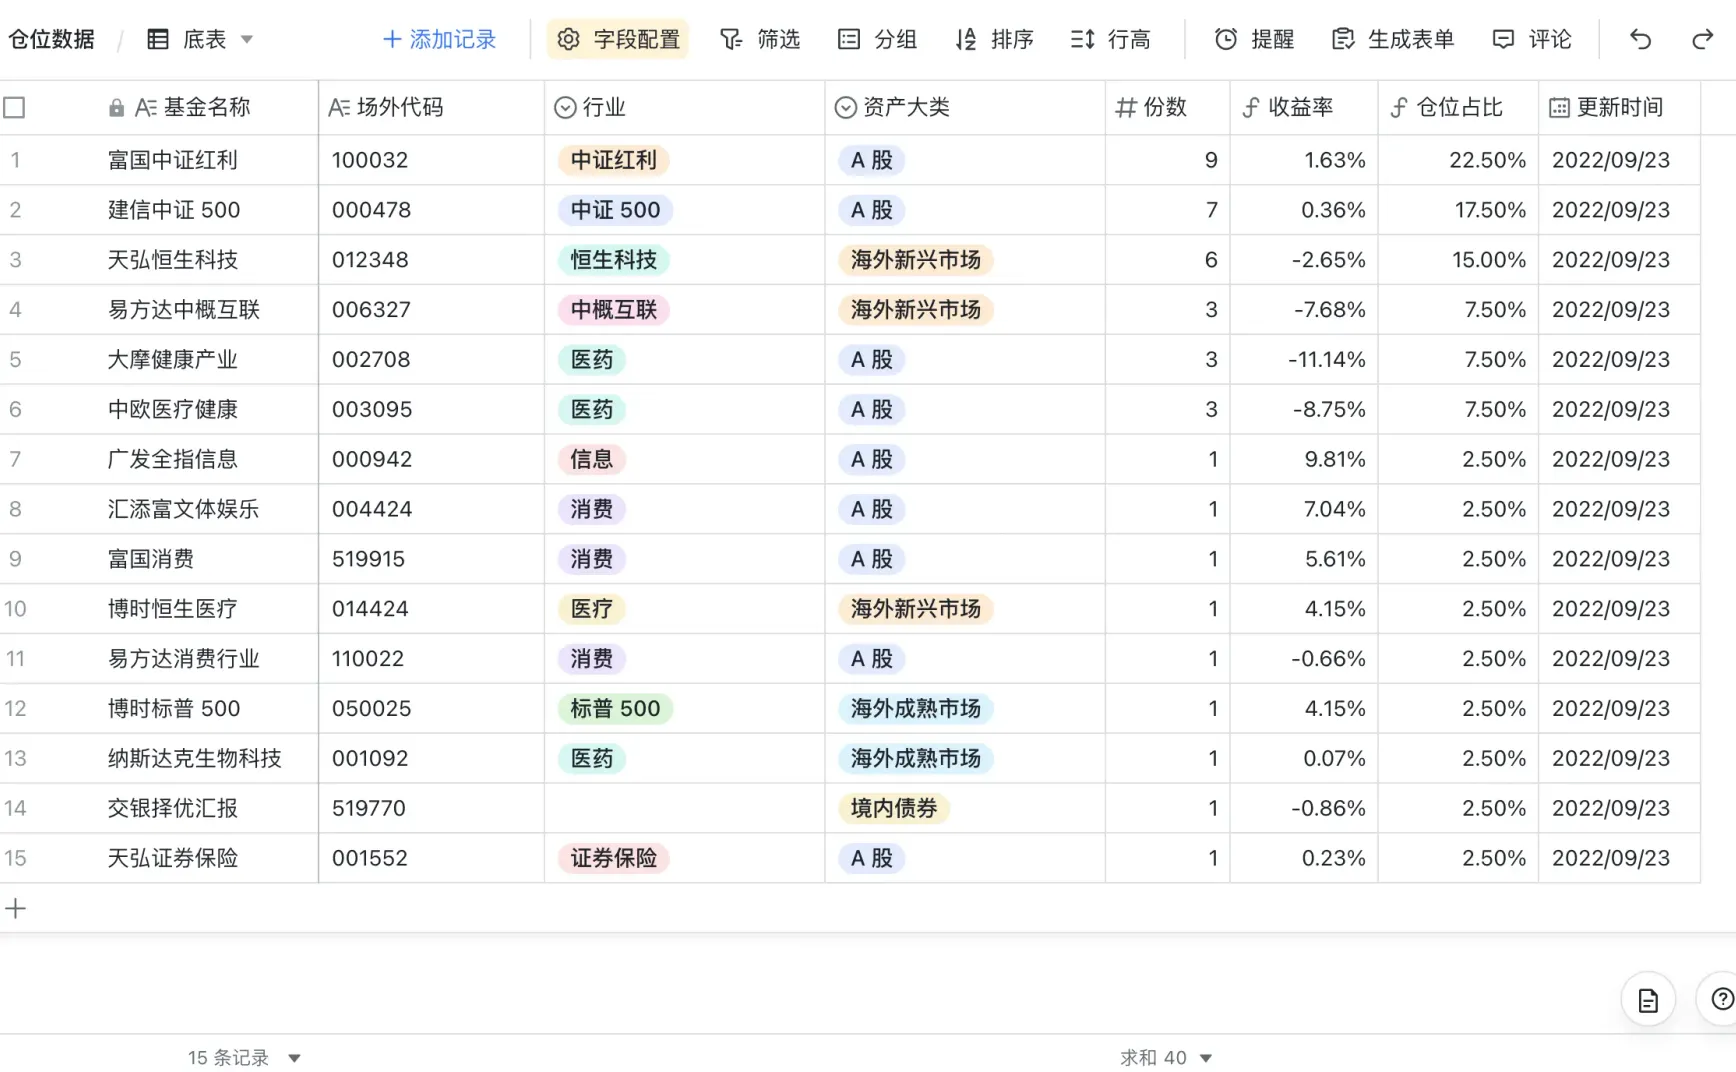1736x1072 pixels.
Task: Click the 资产大类 column header
Action: pyautogui.click(x=965, y=107)
